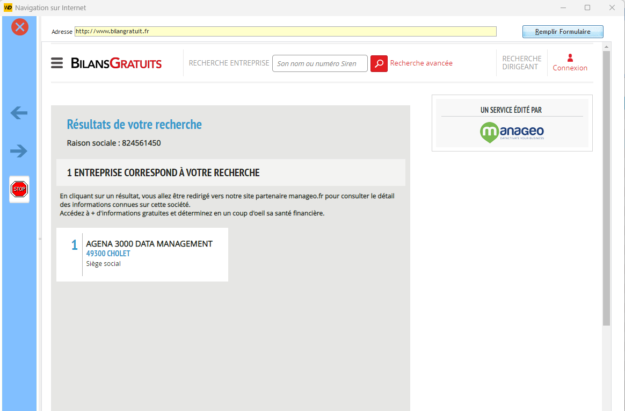625x411 pixels.
Task: Open the AGENA 3000 DATA MANAGEMENT result
Action: coord(149,243)
